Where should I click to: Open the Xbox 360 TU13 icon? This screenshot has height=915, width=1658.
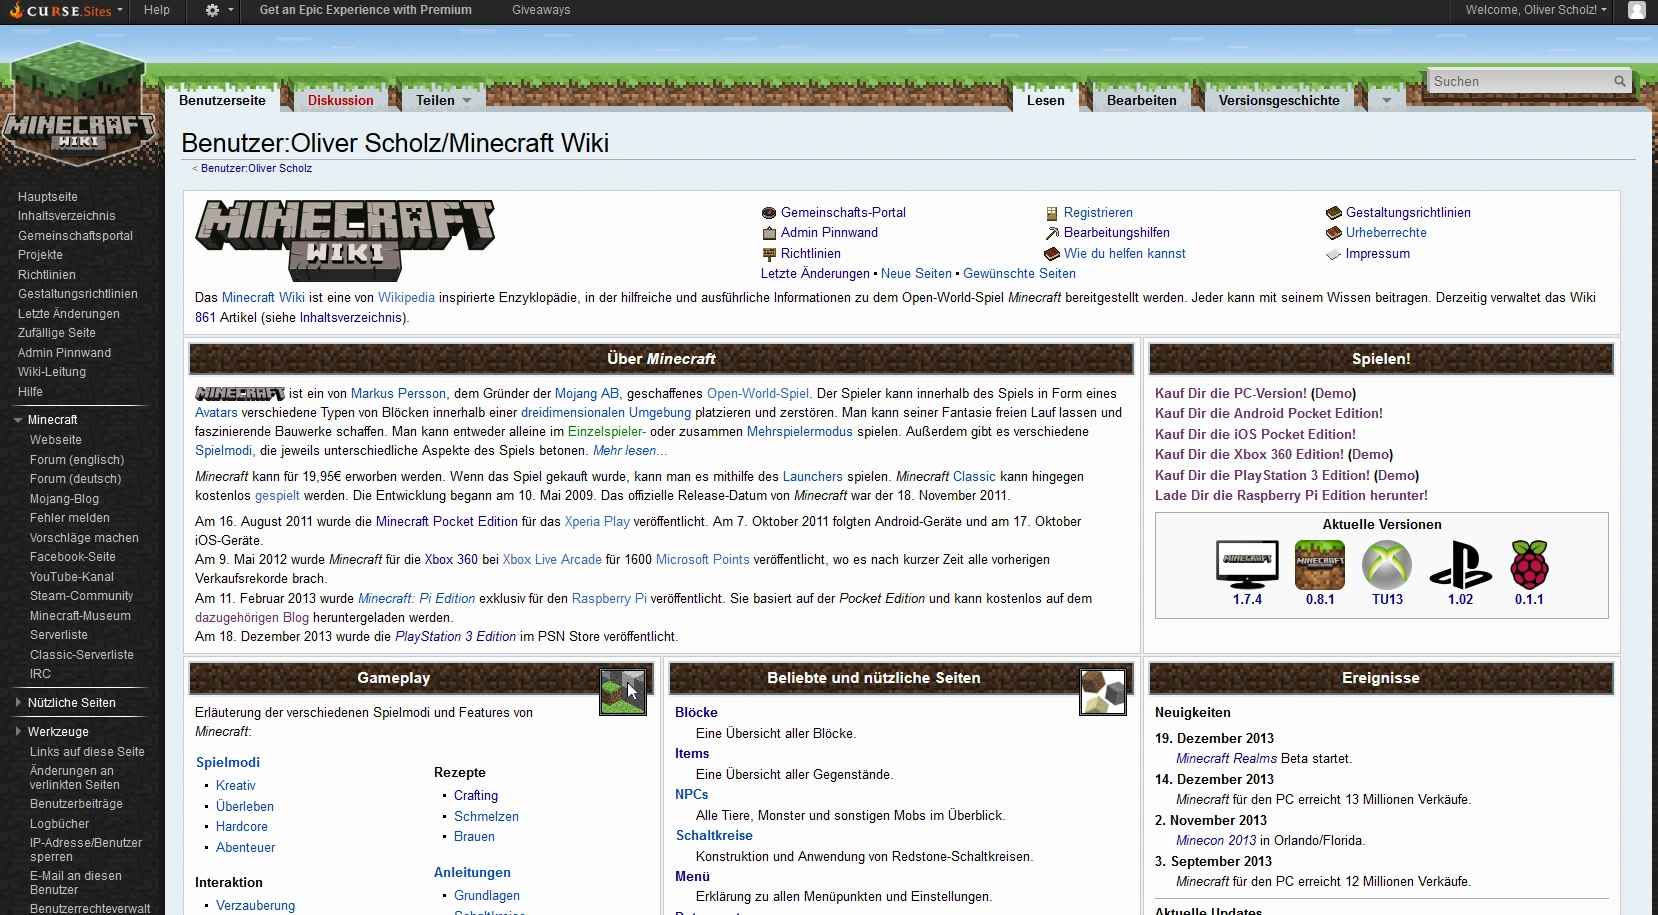pyautogui.click(x=1387, y=564)
